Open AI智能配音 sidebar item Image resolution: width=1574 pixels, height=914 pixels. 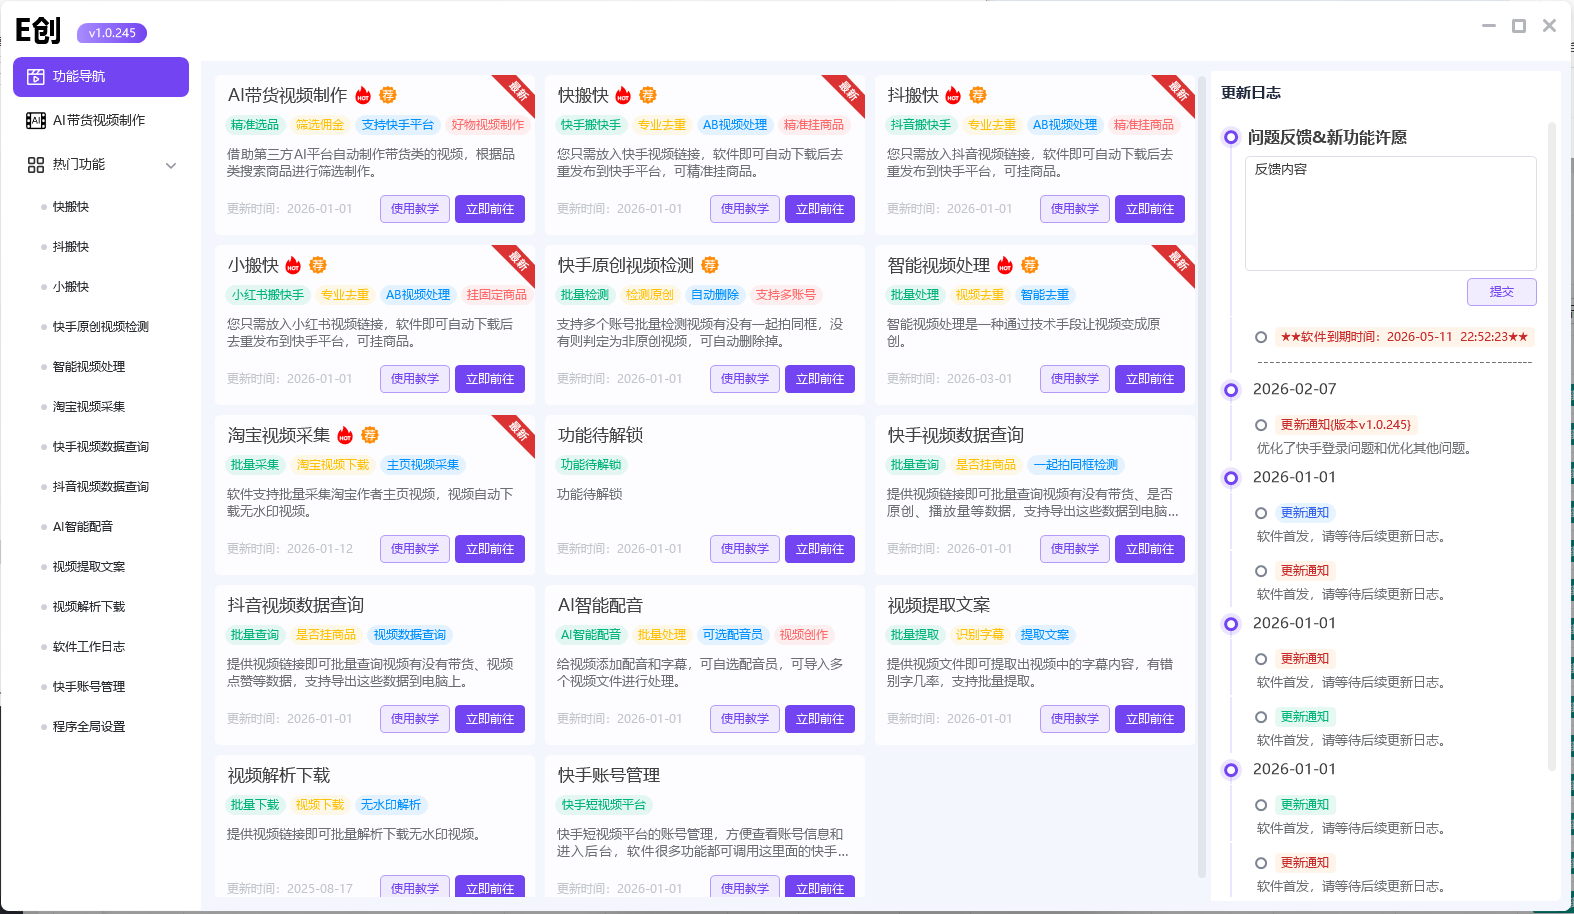(83, 527)
